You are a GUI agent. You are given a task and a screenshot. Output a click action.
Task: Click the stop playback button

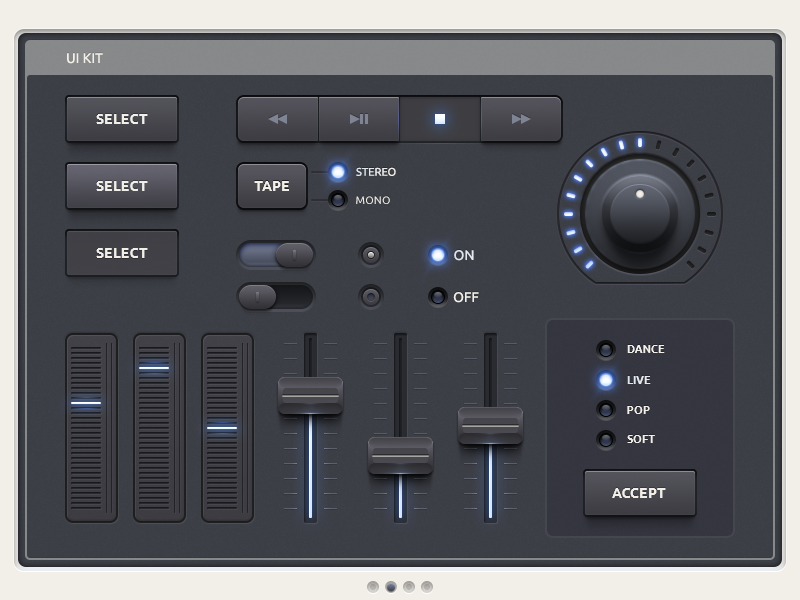pos(440,119)
